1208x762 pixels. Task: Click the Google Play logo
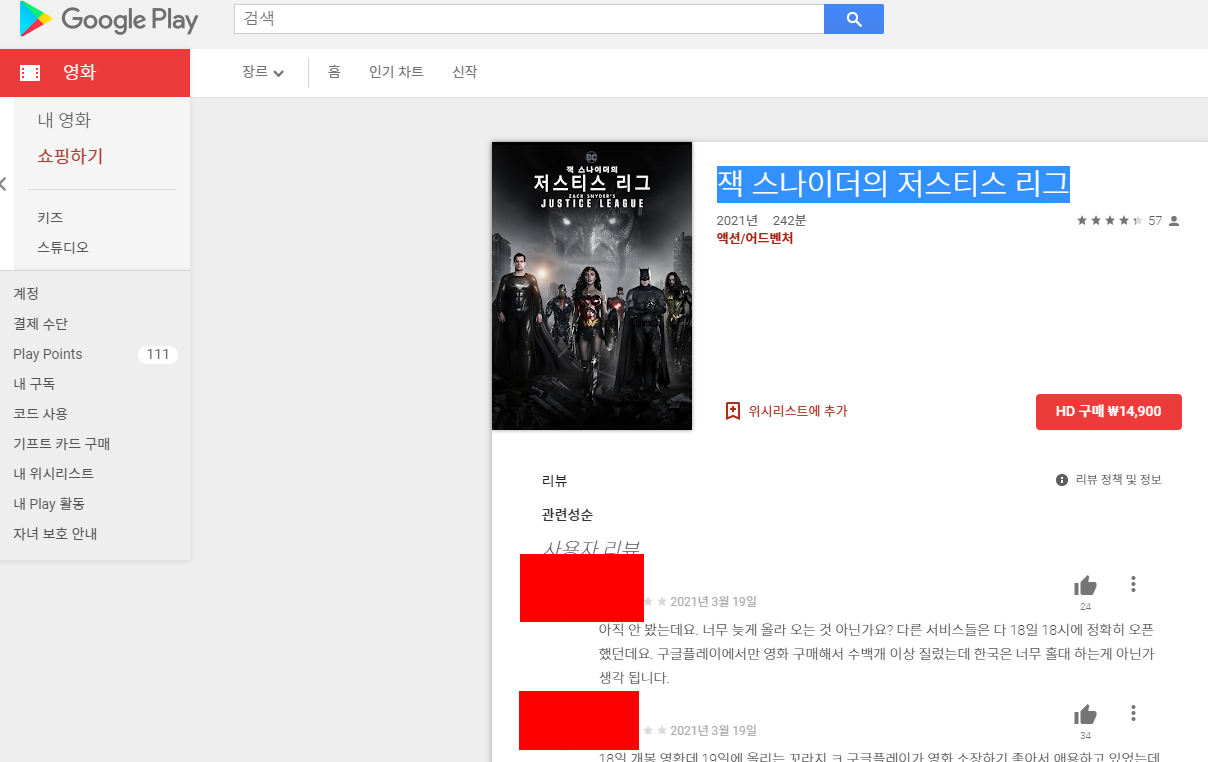click(x=109, y=19)
